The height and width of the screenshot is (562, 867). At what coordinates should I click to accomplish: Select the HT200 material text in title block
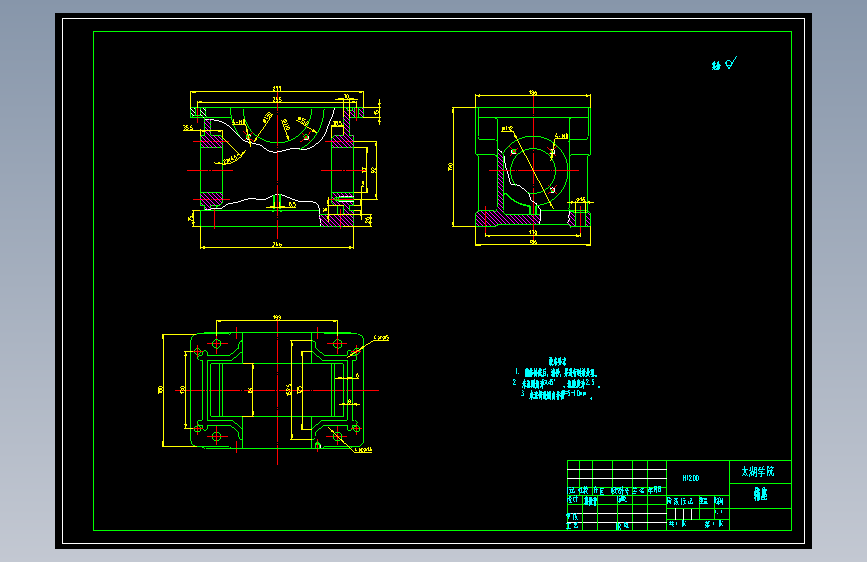(x=691, y=478)
